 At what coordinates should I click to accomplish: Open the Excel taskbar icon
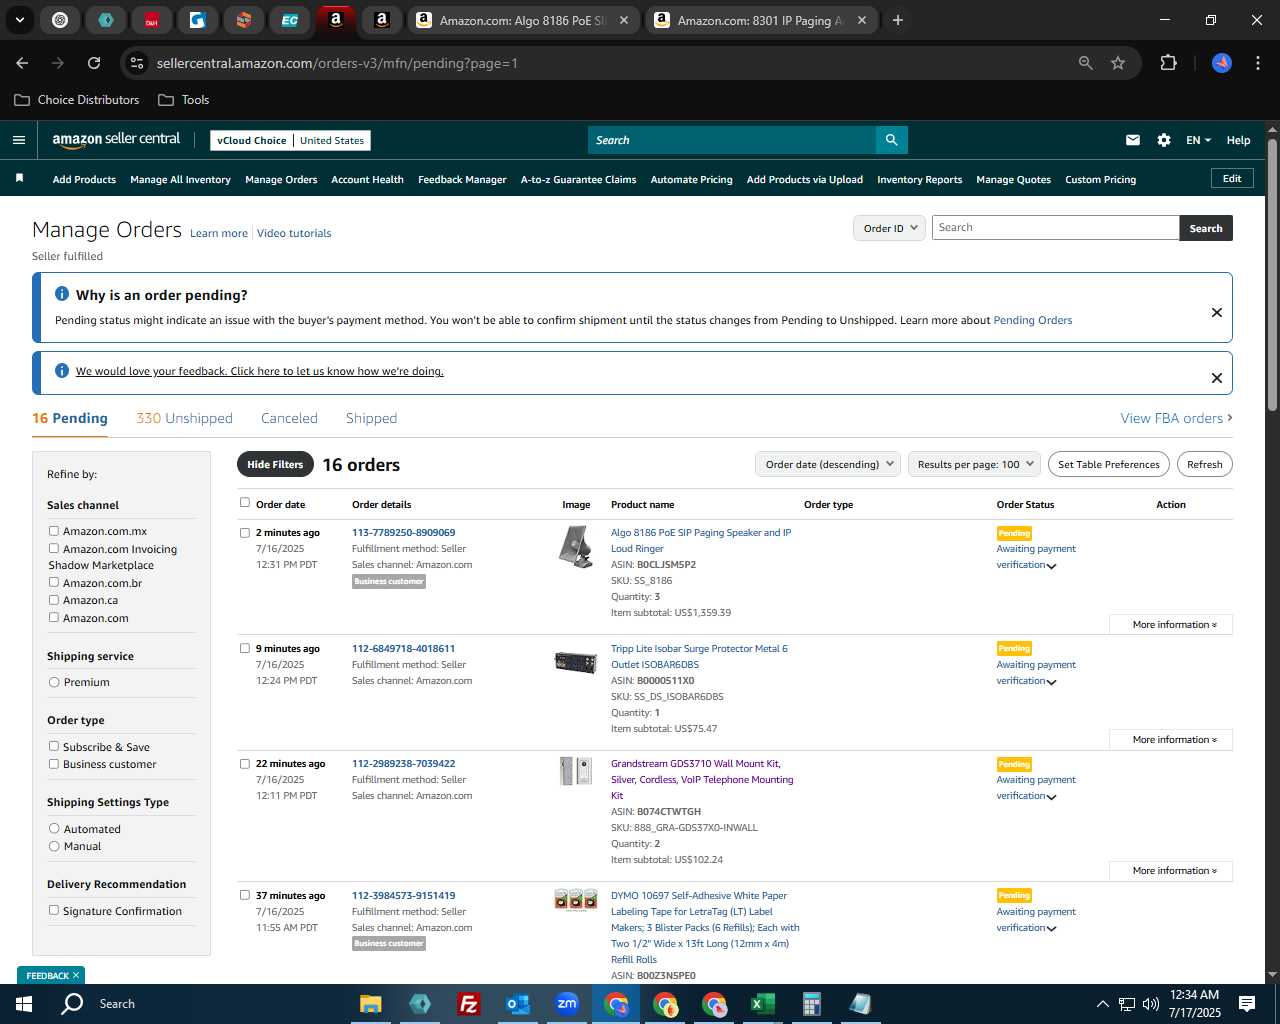(762, 1004)
